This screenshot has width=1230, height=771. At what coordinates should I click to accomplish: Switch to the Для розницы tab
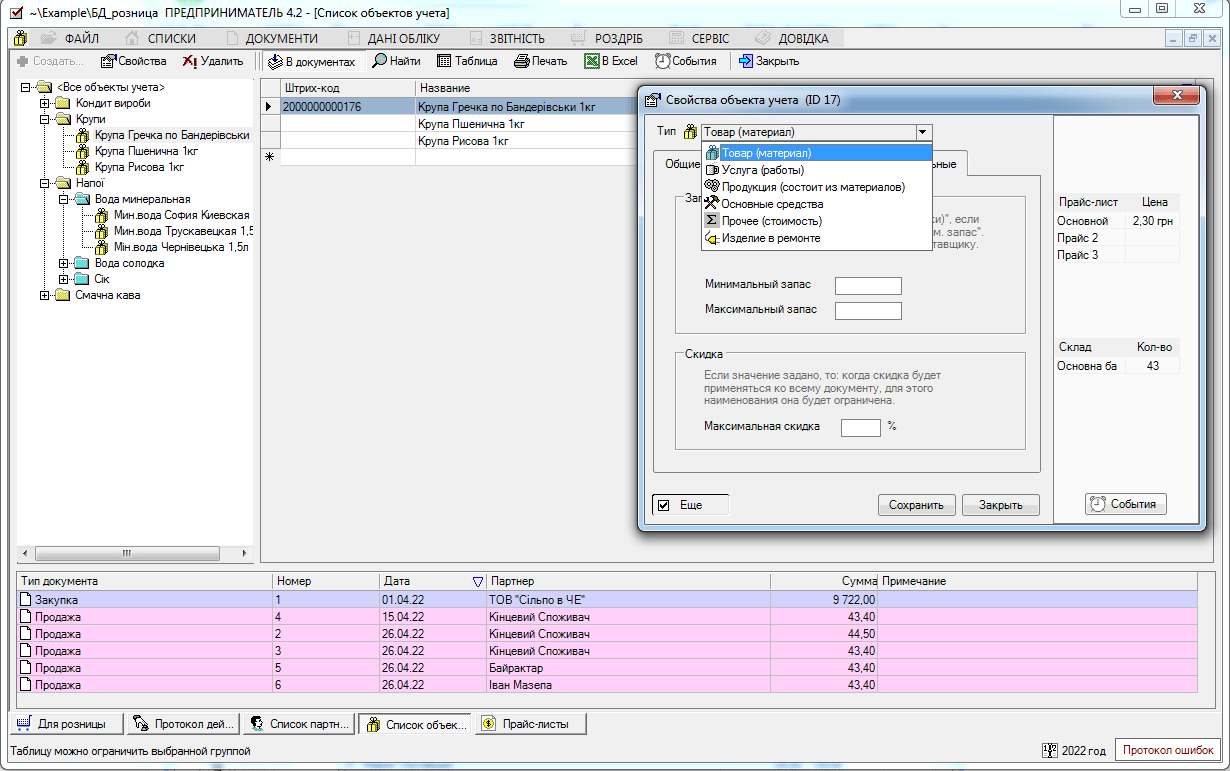click(66, 724)
